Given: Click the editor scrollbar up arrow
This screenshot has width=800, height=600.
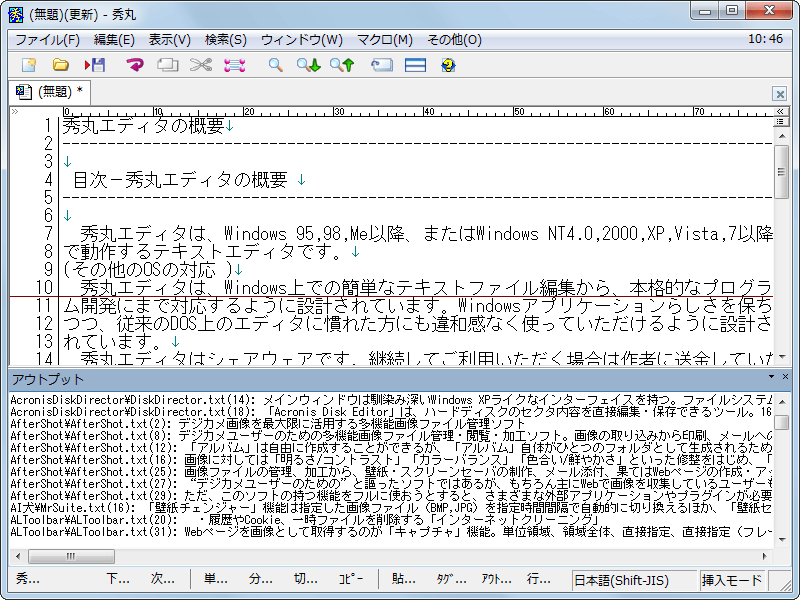Looking at the screenshot, I should pos(782,136).
